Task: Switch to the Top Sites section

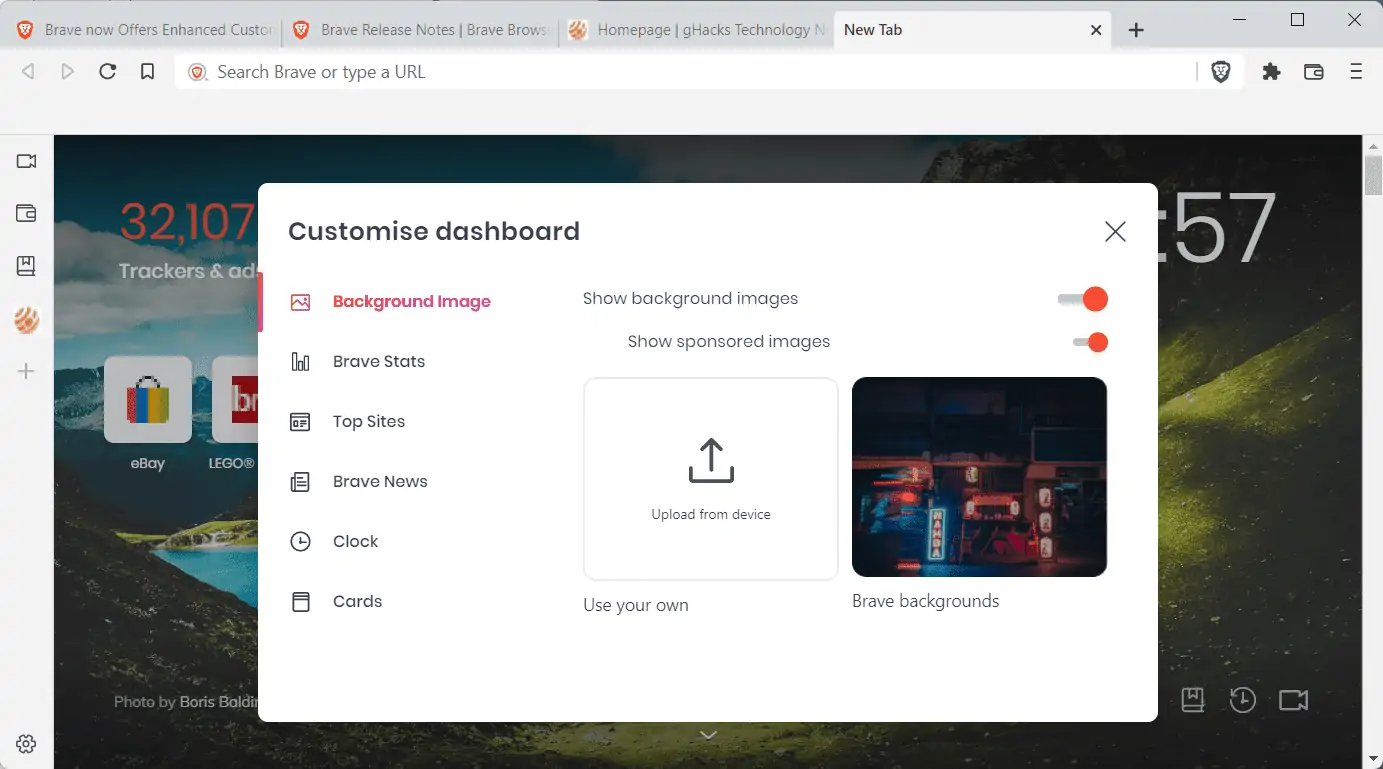Action: 348,422
